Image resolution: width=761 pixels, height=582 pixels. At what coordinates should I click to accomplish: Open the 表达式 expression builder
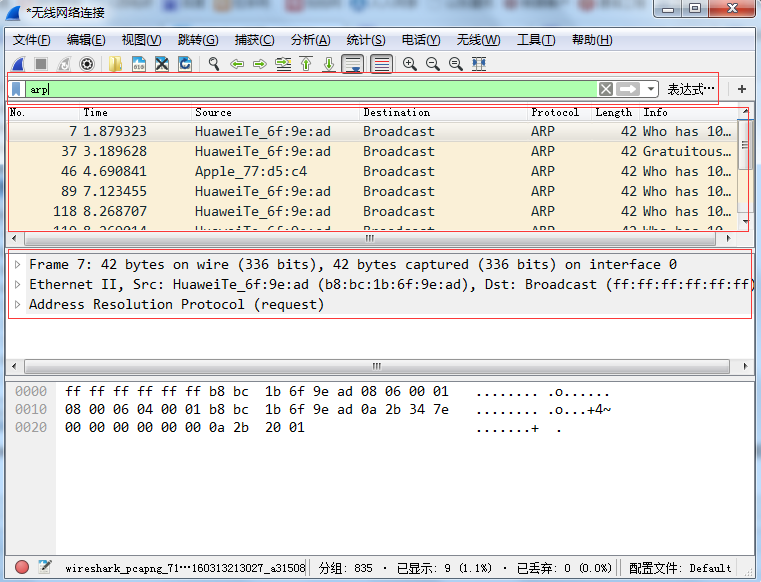691,89
